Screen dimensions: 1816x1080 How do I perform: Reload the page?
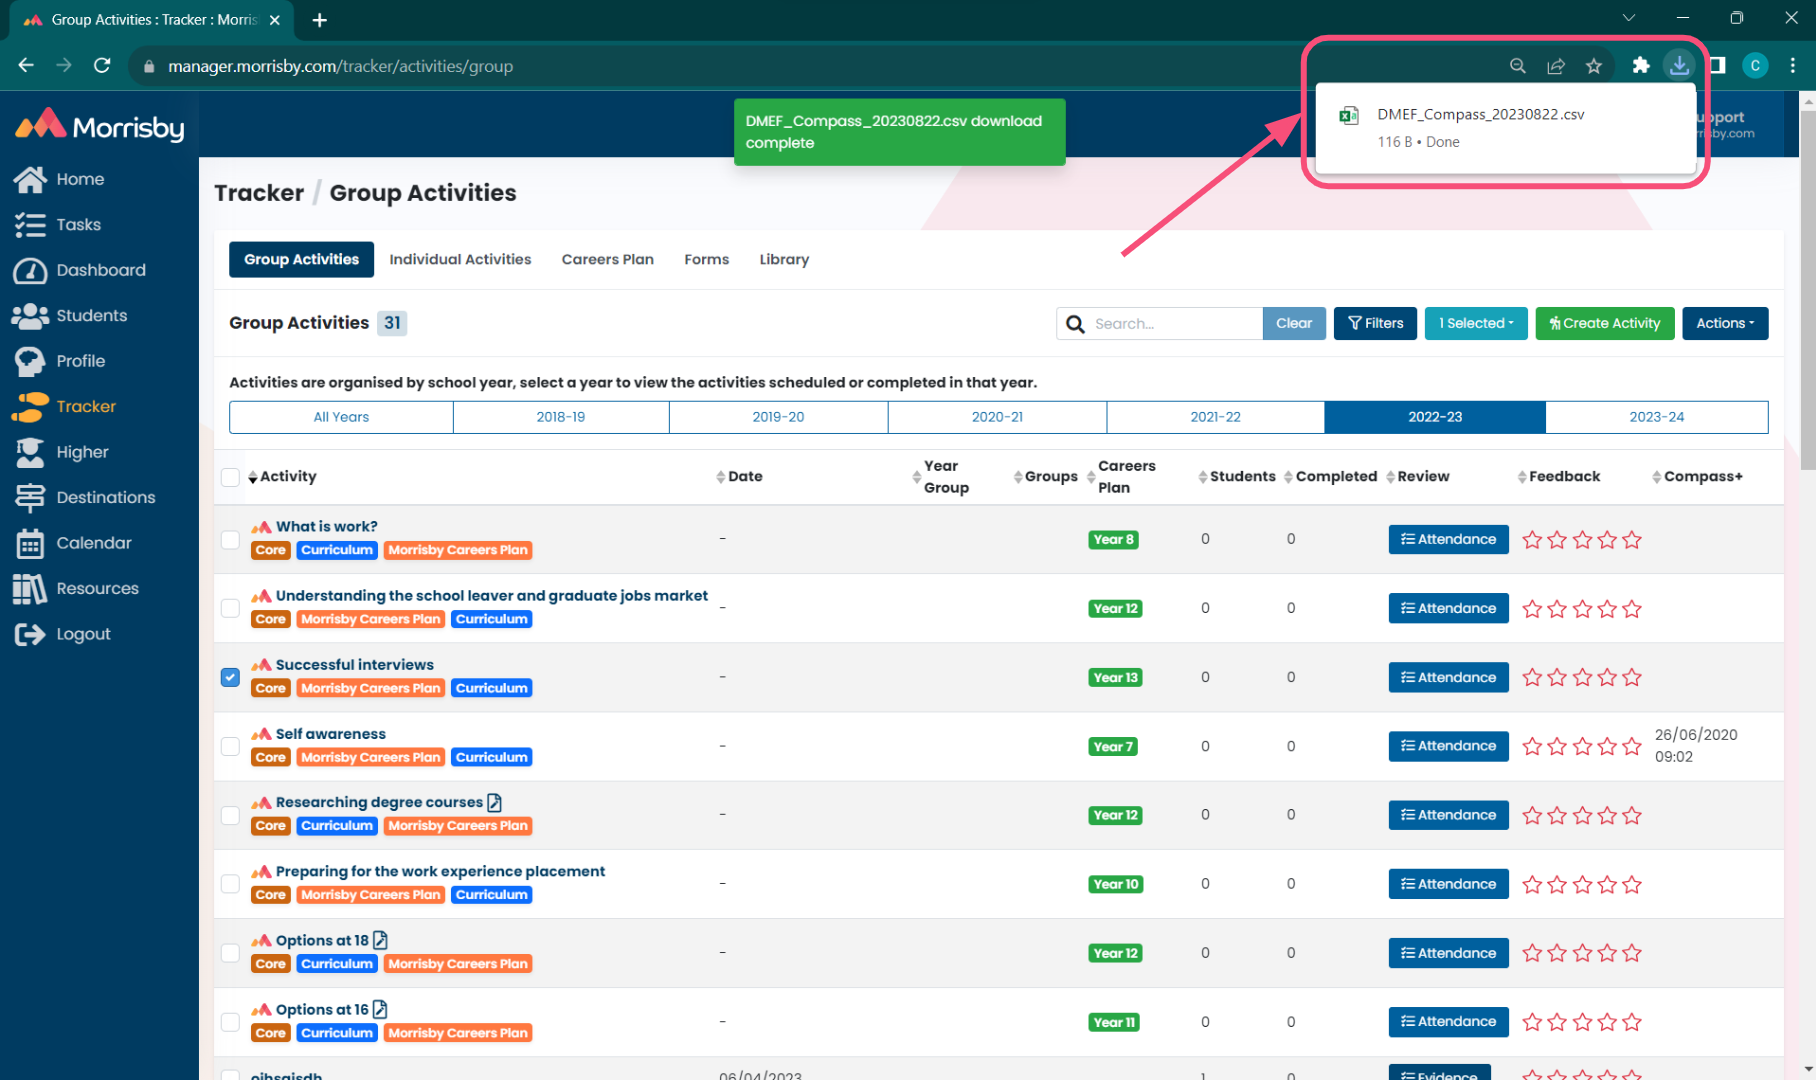click(102, 66)
